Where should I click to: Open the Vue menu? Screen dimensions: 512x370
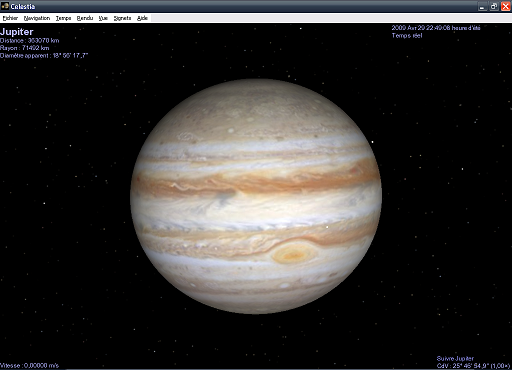coord(103,18)
